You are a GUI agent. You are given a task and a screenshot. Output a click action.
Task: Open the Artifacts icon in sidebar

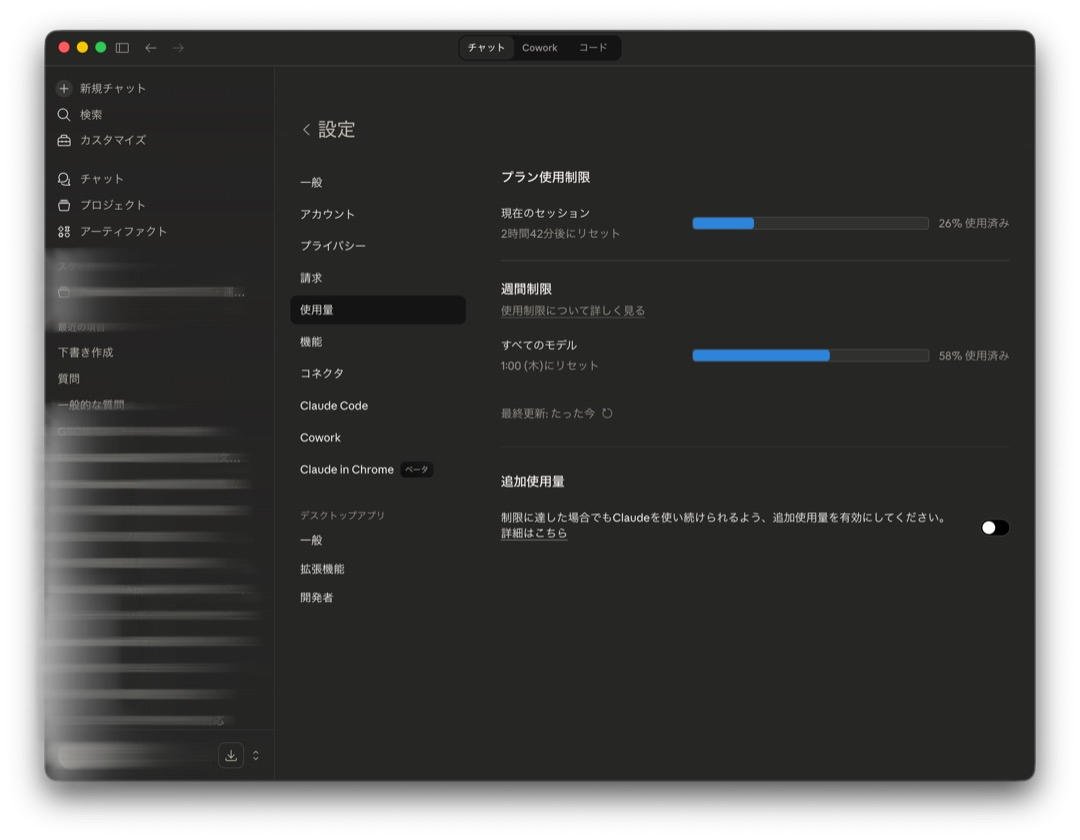64,231
